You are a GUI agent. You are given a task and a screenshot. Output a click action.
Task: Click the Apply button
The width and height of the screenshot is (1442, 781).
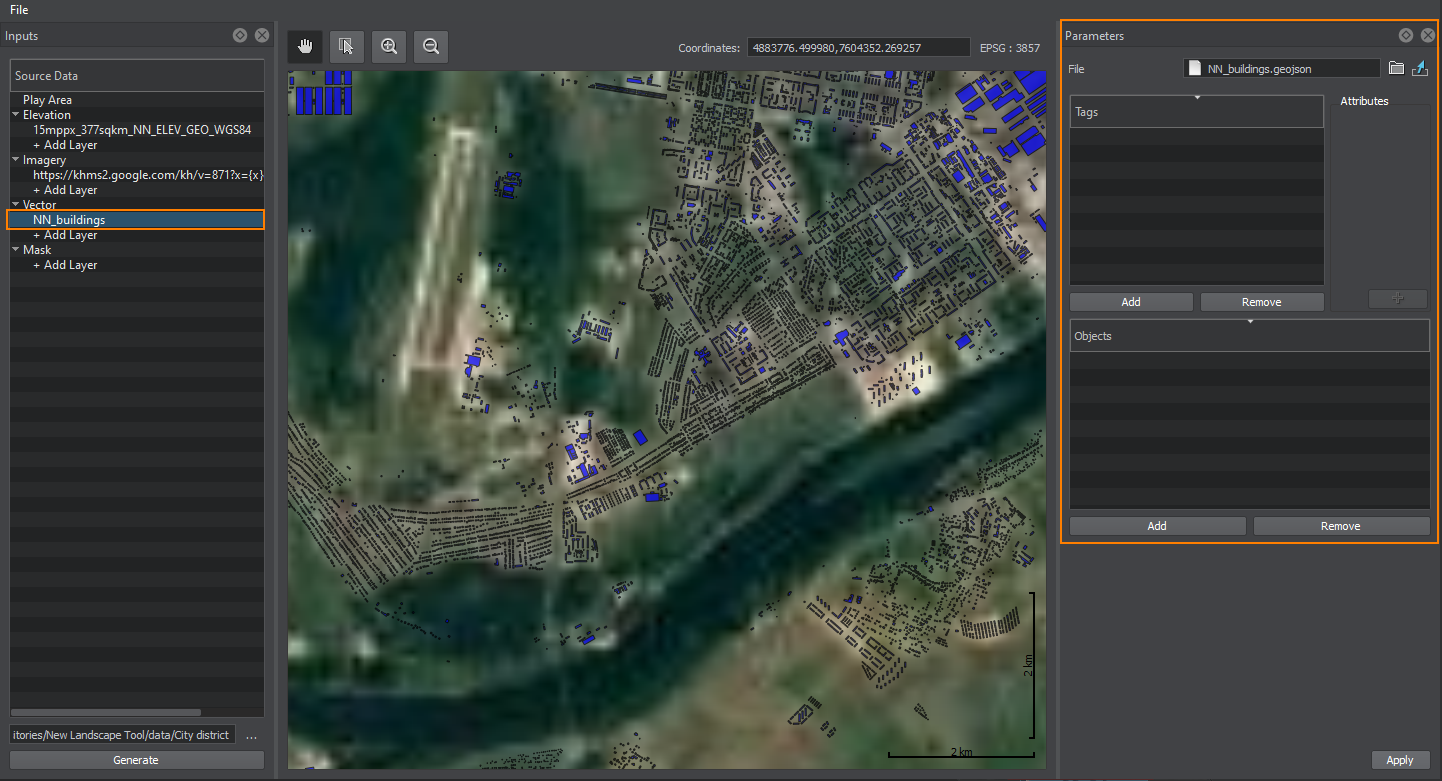tap(1399, 760)
